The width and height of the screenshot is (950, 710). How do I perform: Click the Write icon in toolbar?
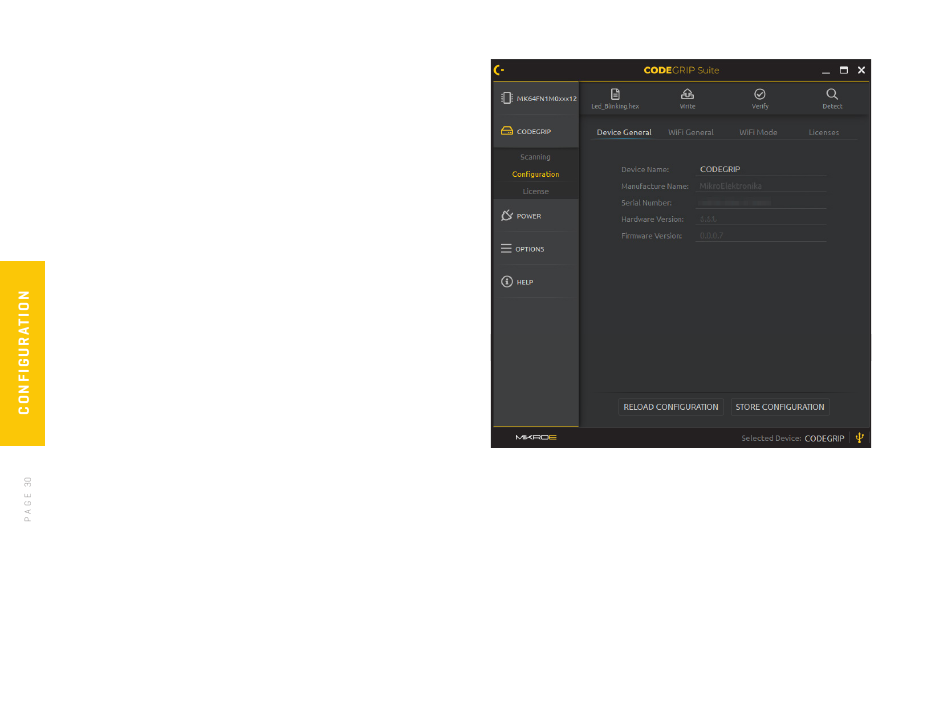click(687, 94)
